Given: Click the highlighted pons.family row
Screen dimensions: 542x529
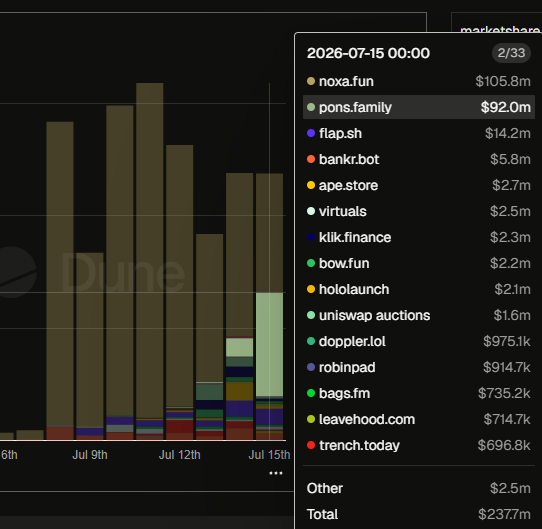Looking at the screenshot, I should pyautogui.click(x=419, y=107).
